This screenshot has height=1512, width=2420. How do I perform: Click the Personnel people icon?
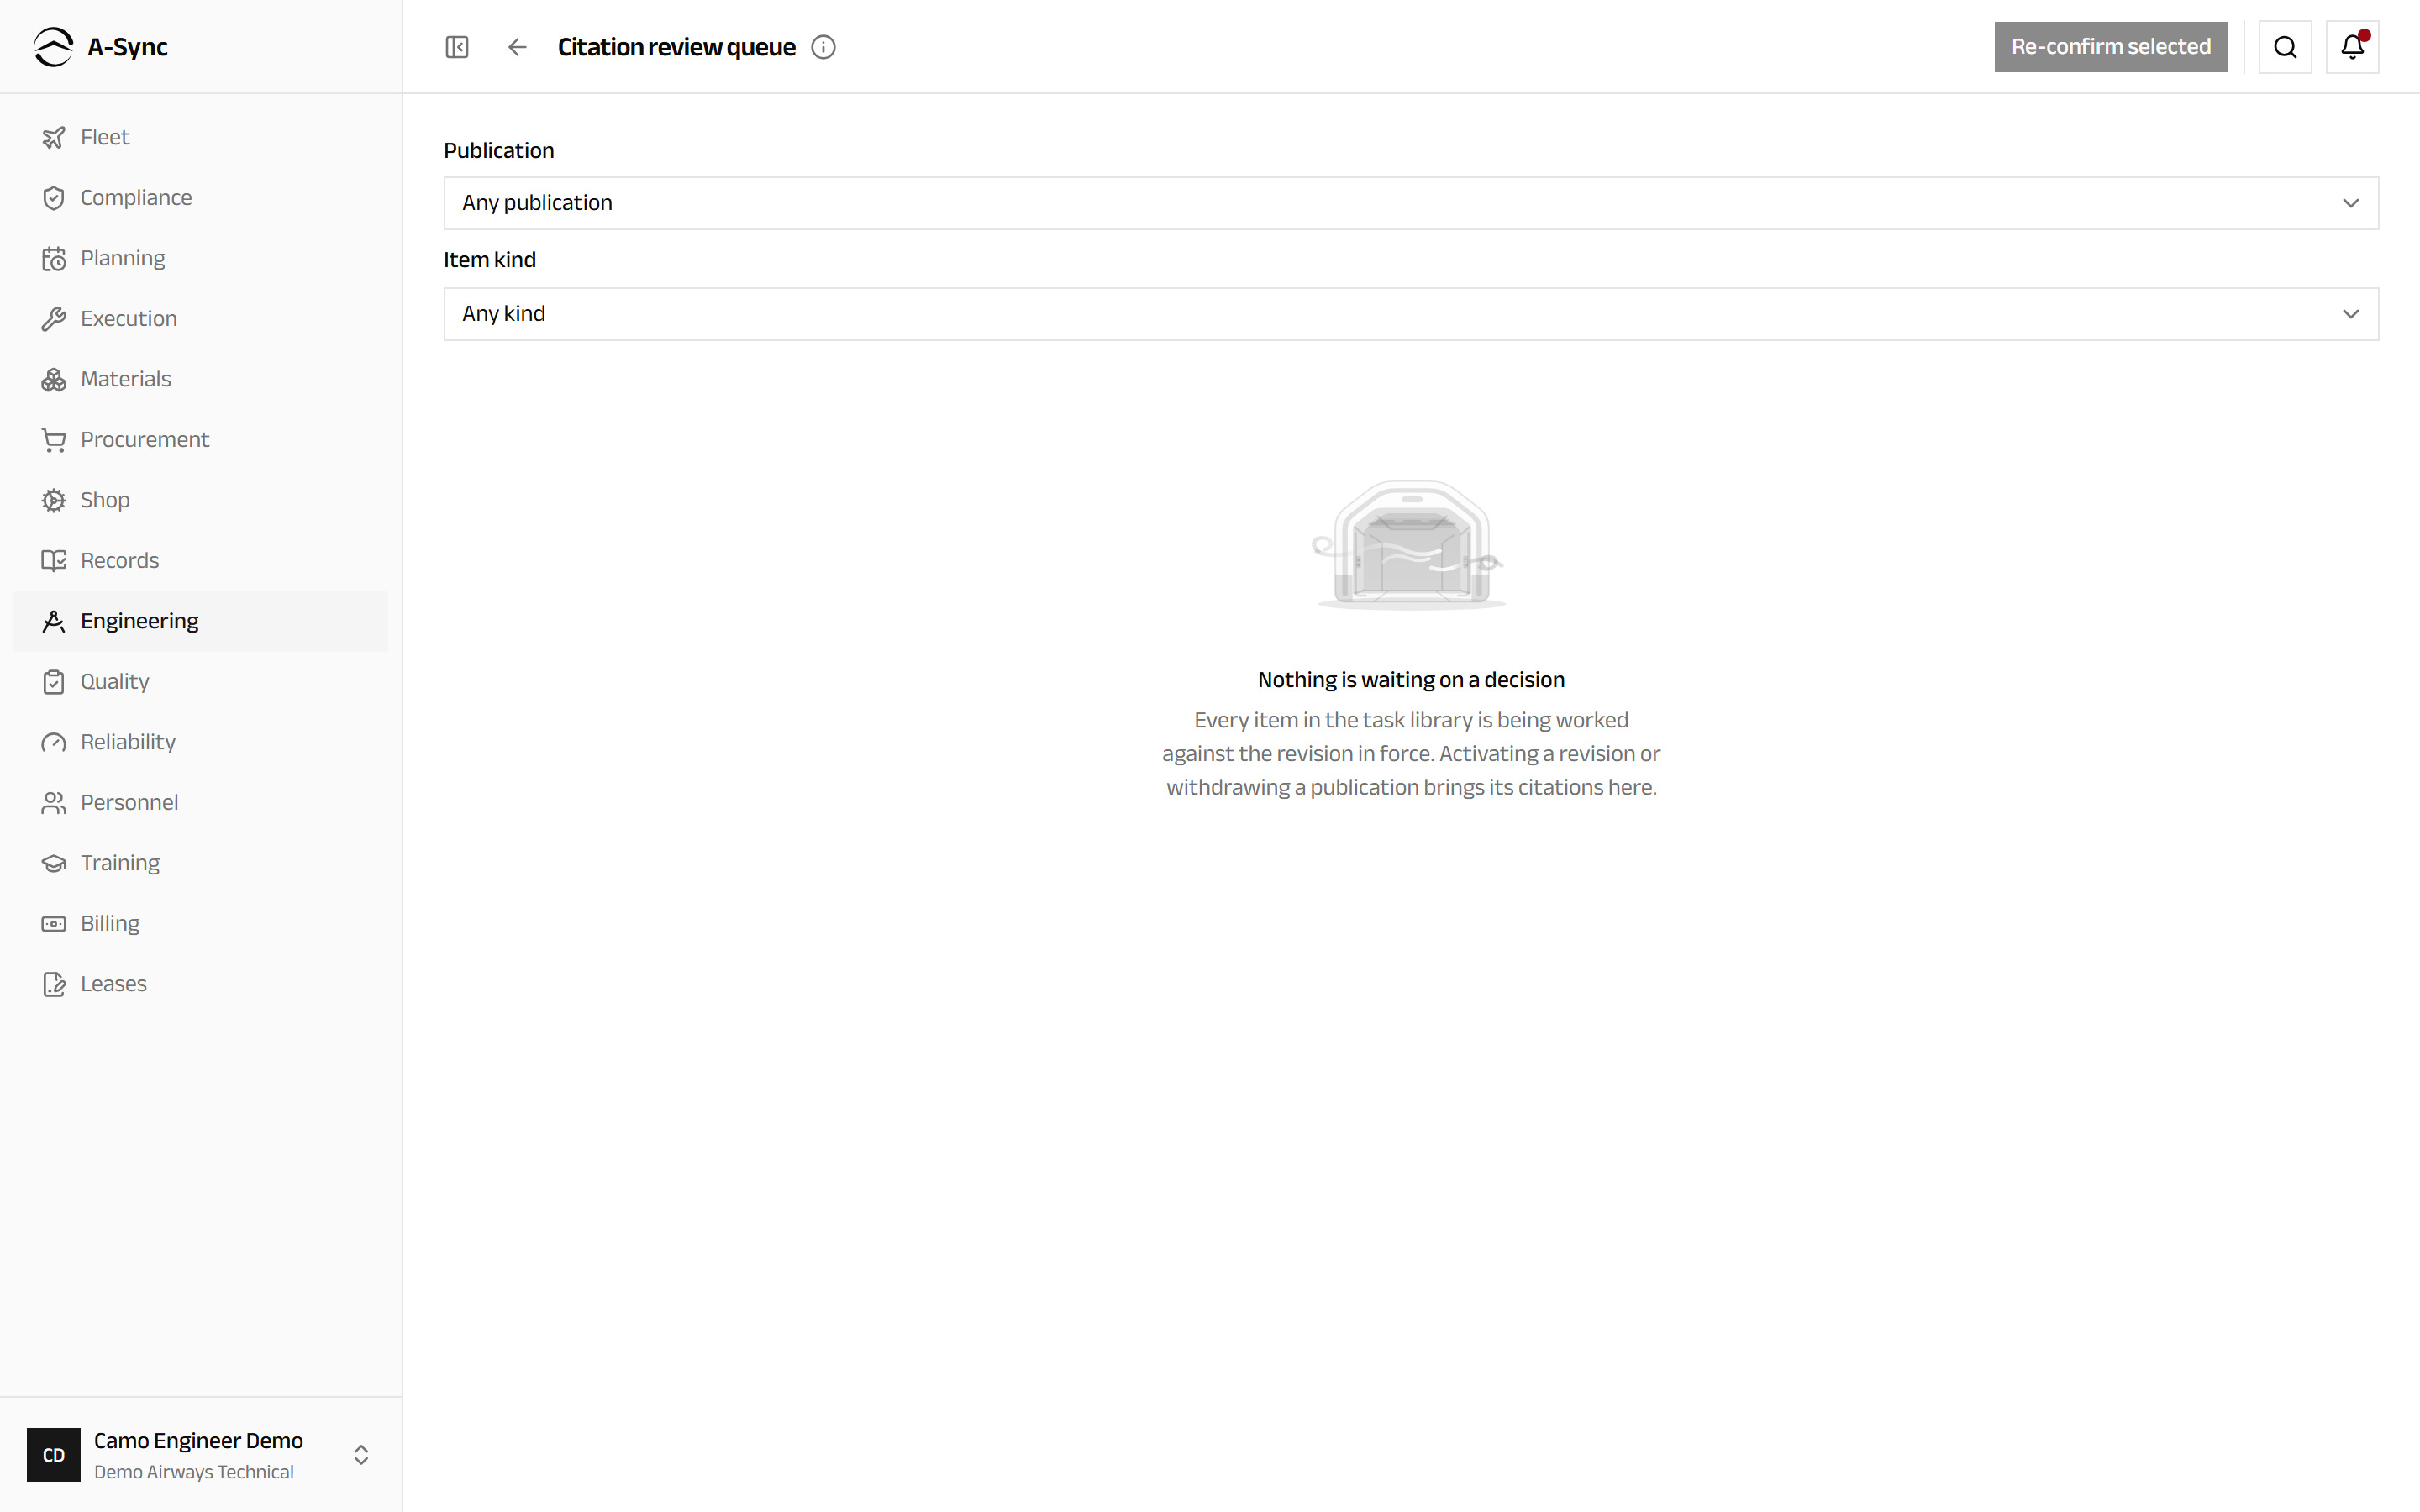point(54,803)
